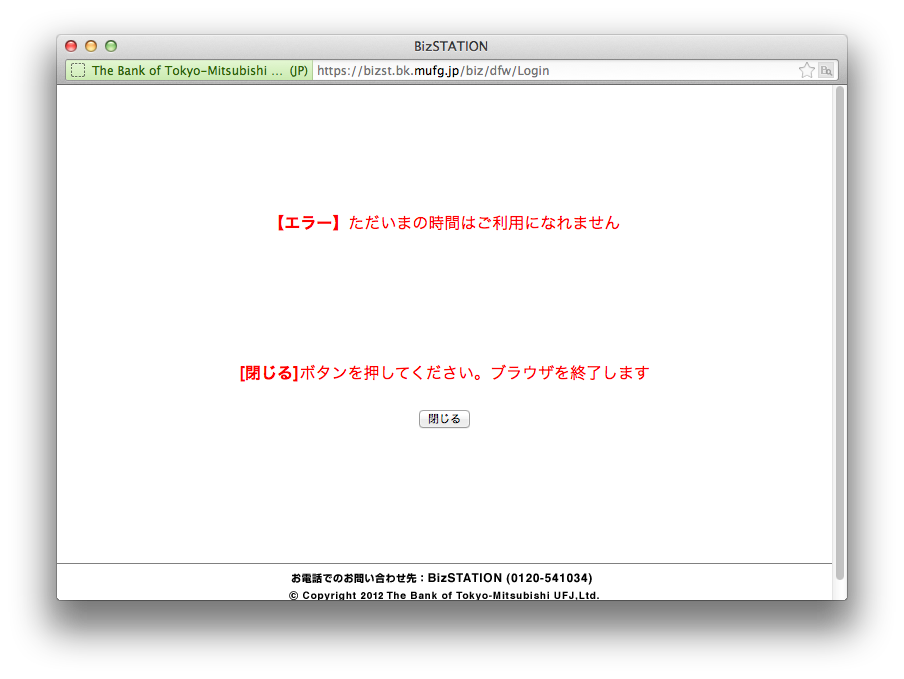Click the 閉じる button

click(x=444, y=419)
